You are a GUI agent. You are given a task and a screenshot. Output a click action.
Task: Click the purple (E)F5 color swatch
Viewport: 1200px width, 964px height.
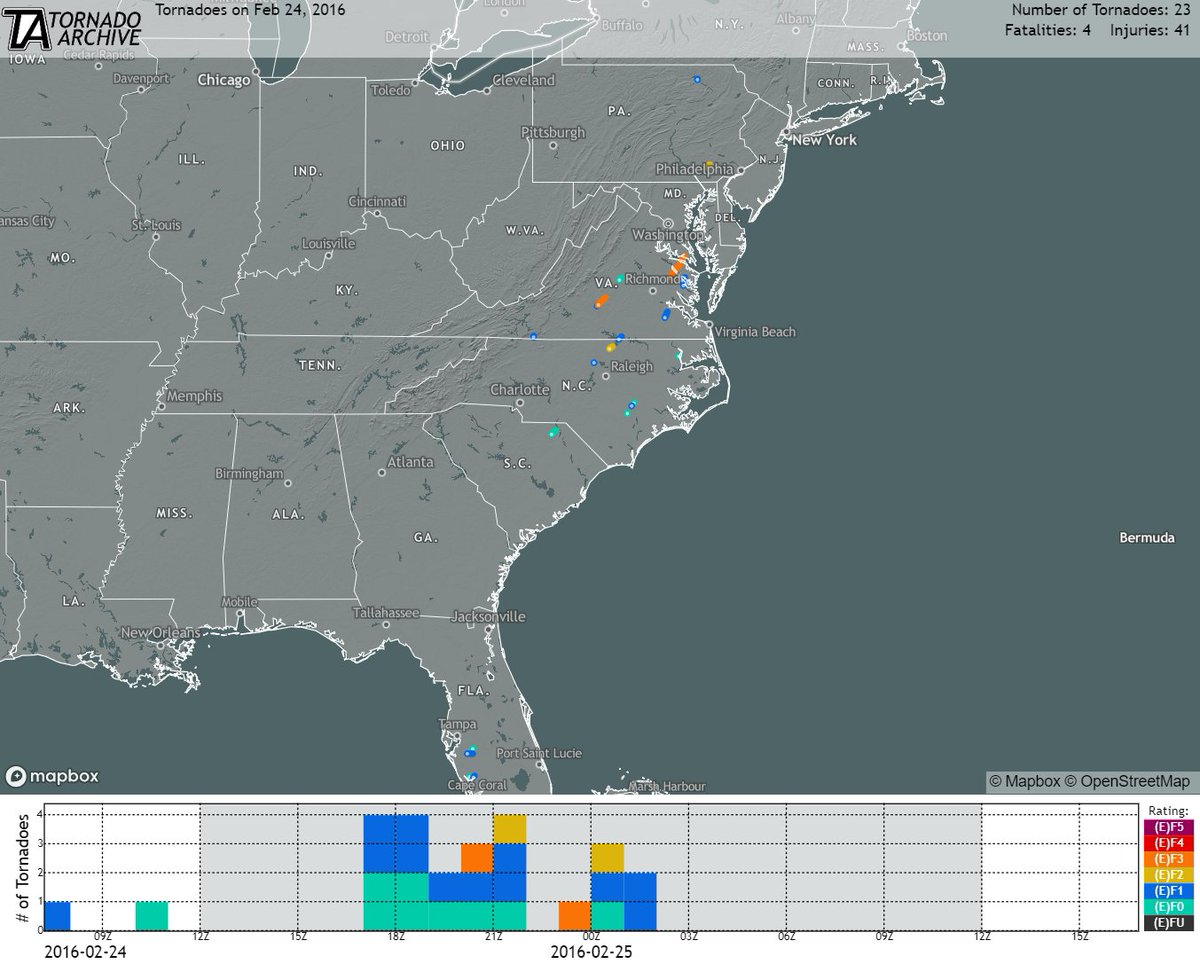(x=1171, y=828)
